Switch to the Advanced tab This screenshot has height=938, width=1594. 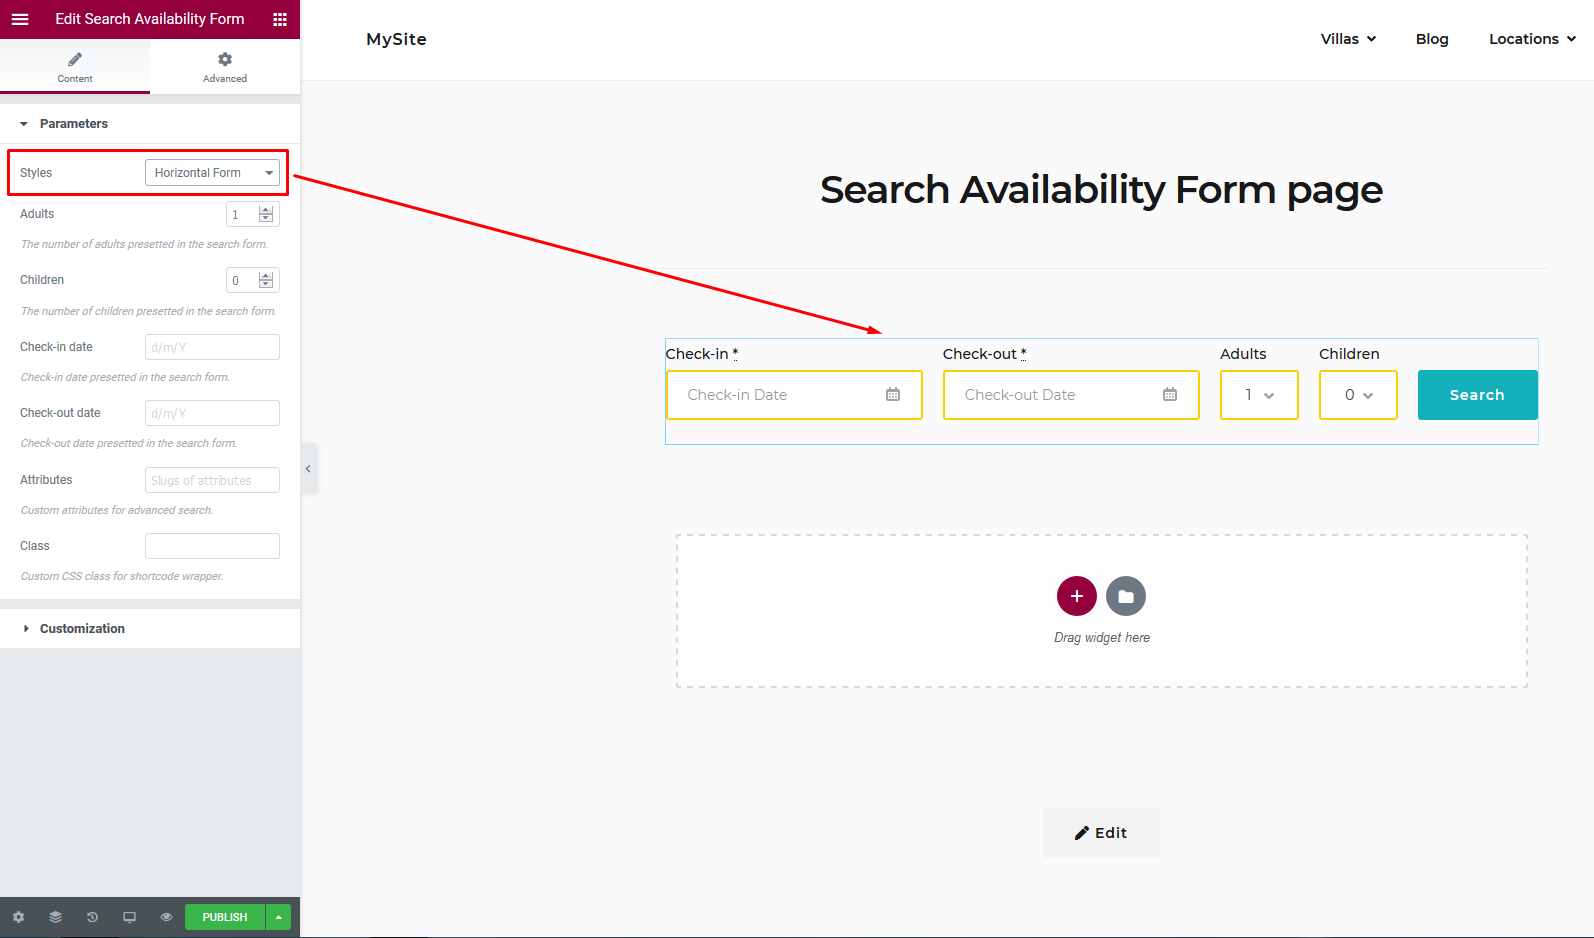[x=225, y=67]
